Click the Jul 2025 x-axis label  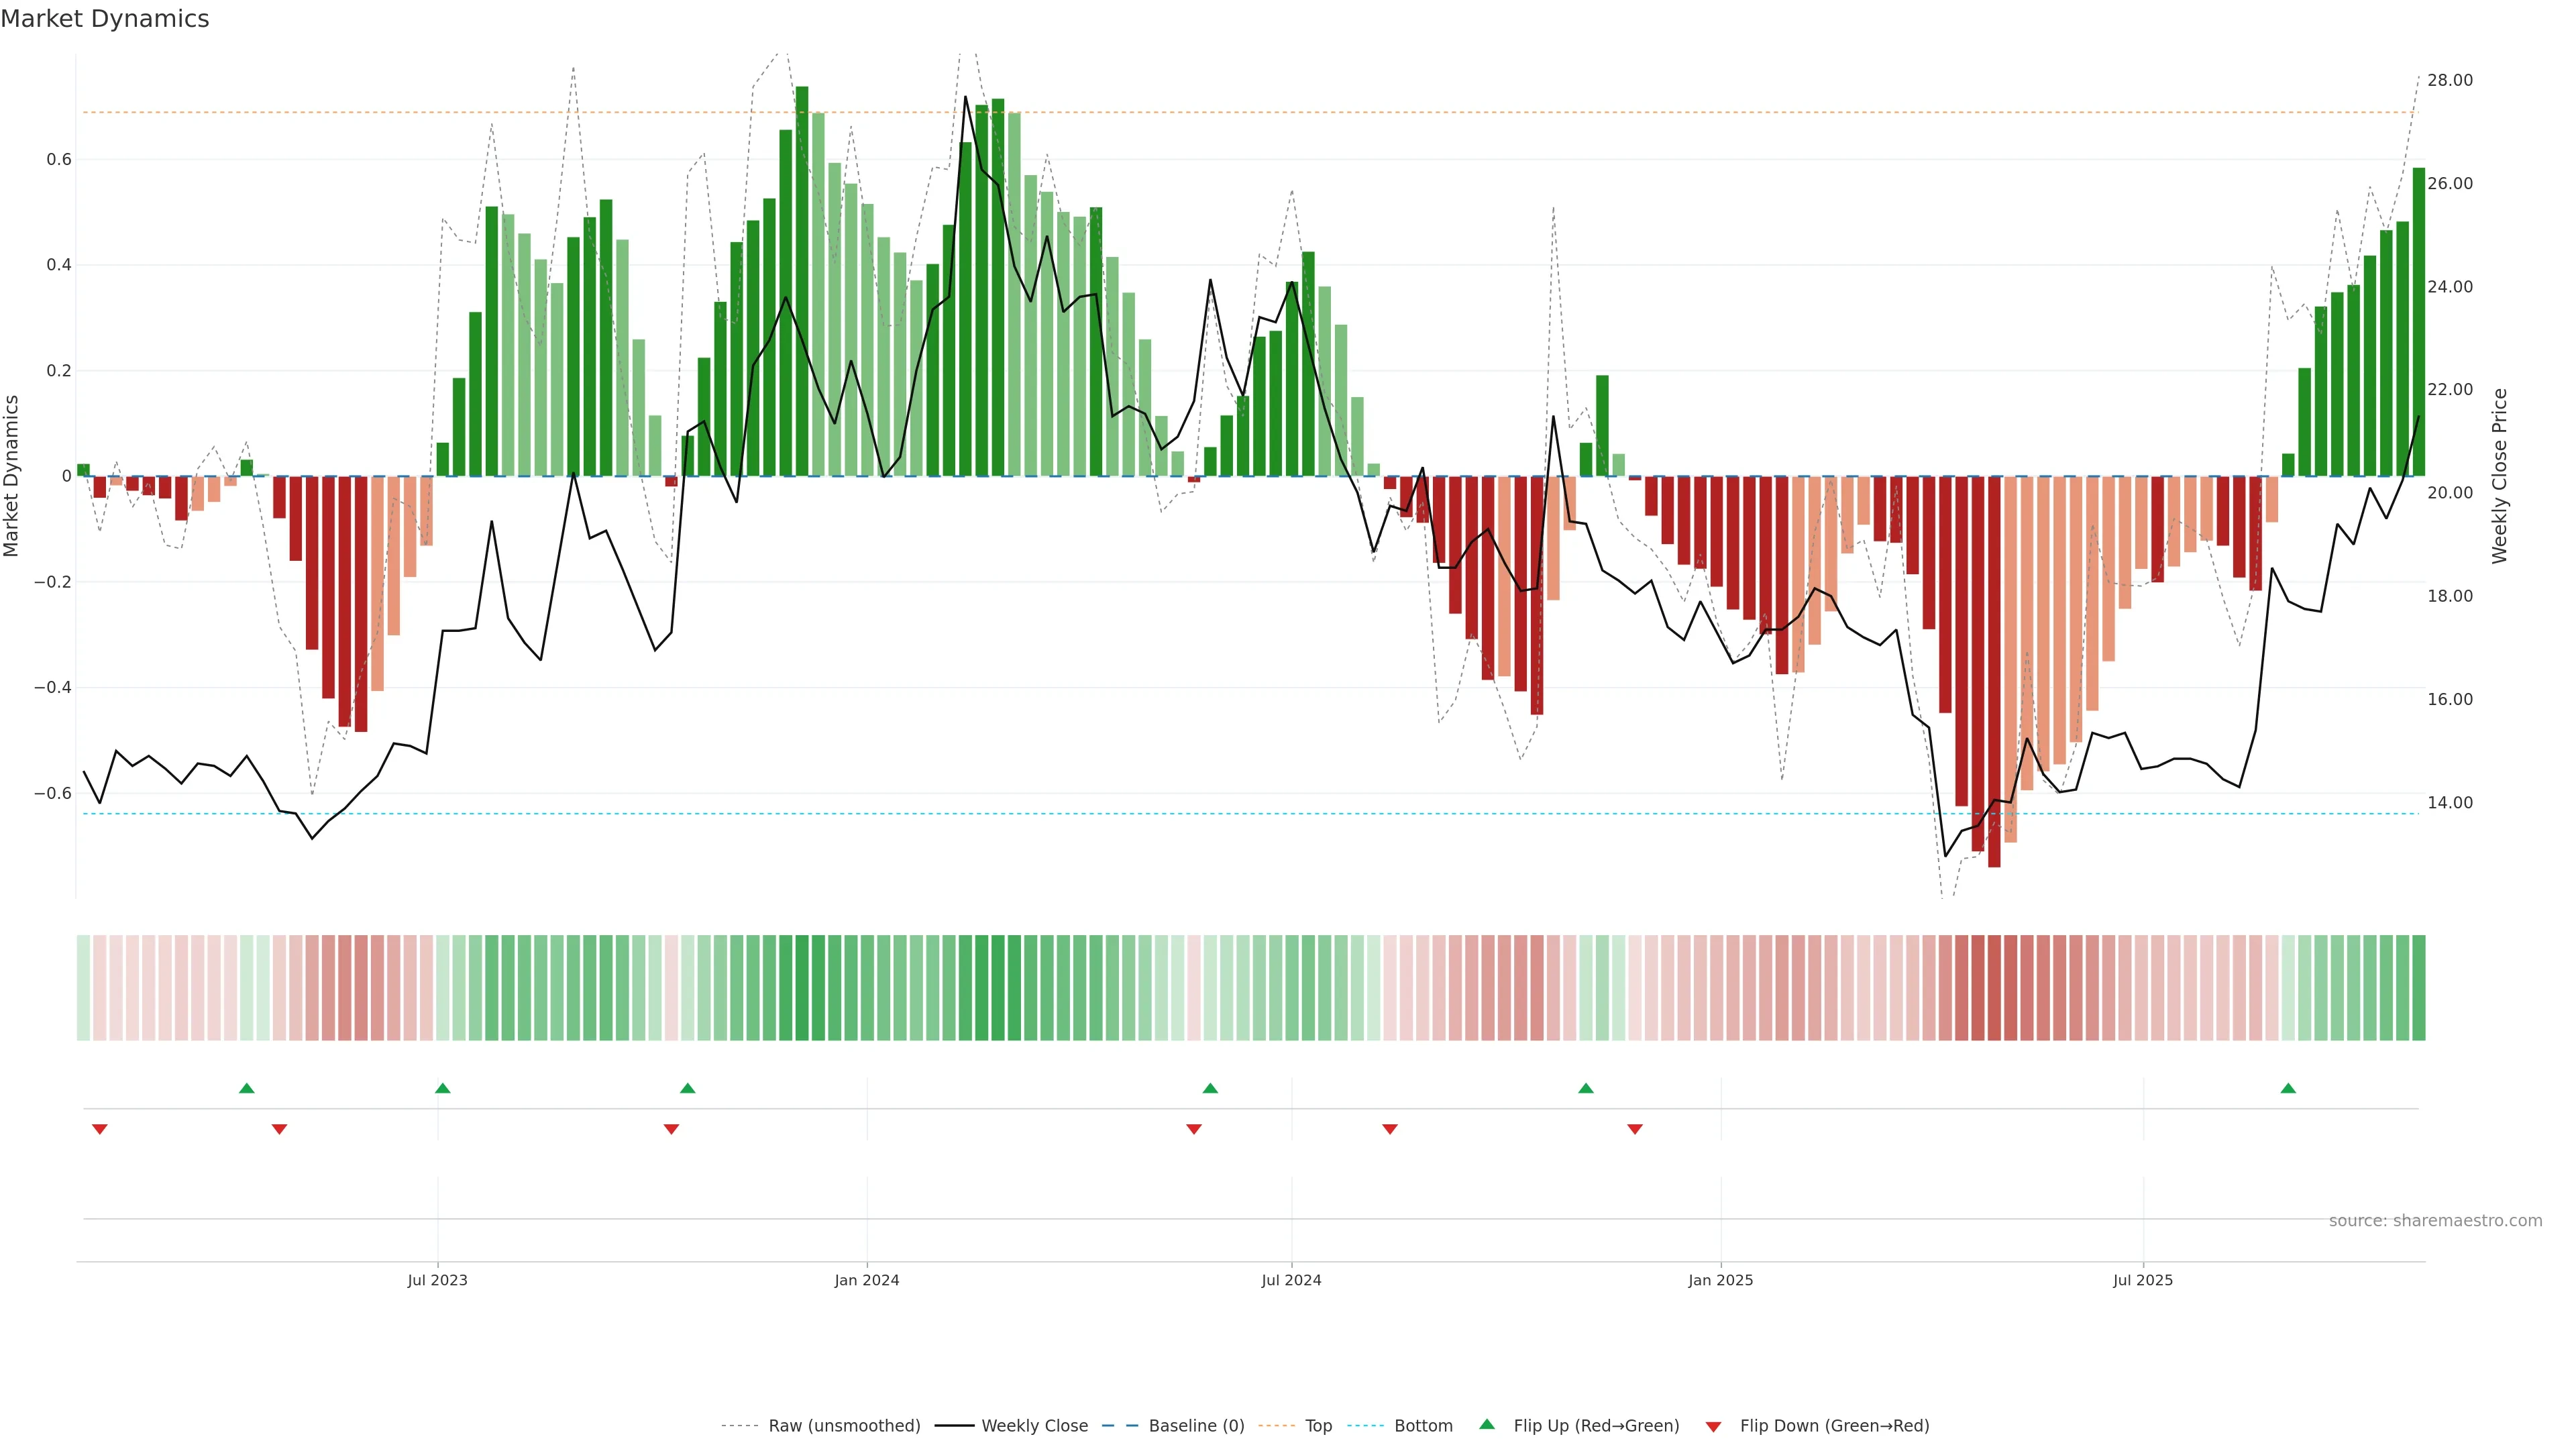coord(2143,1280)
